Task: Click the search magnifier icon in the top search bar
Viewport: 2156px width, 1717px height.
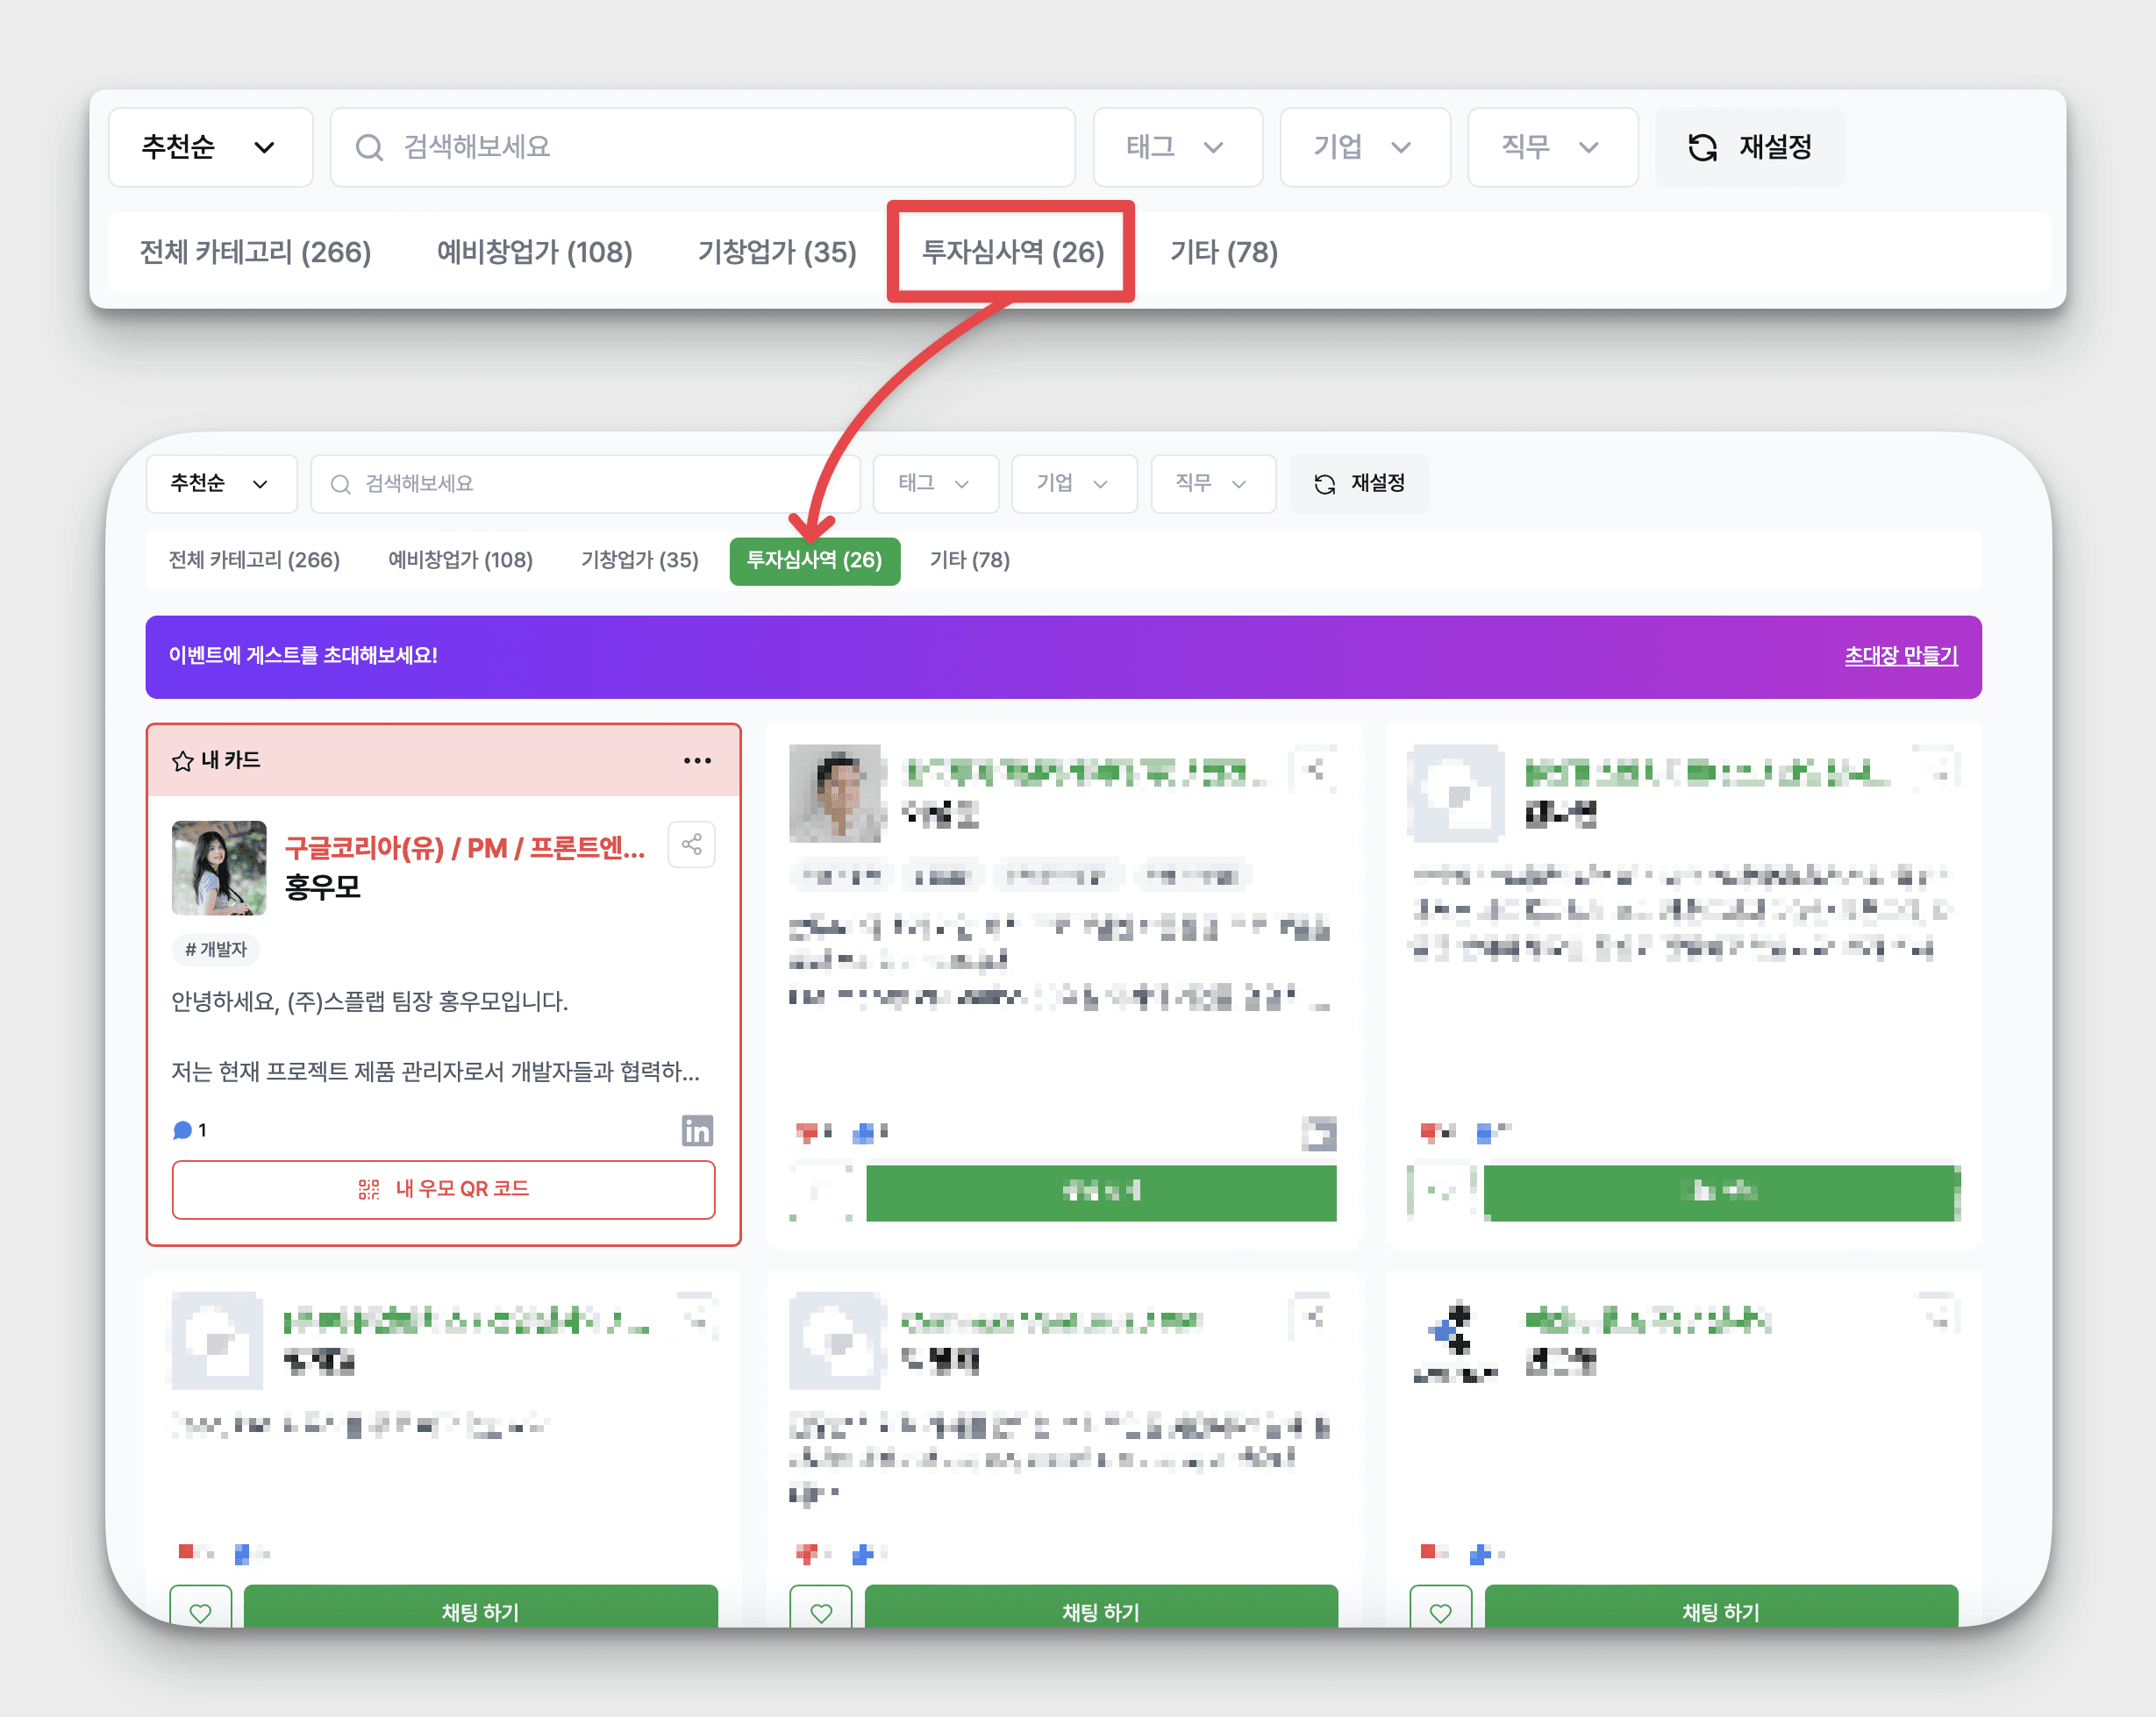Action: (x=369, y=147)
